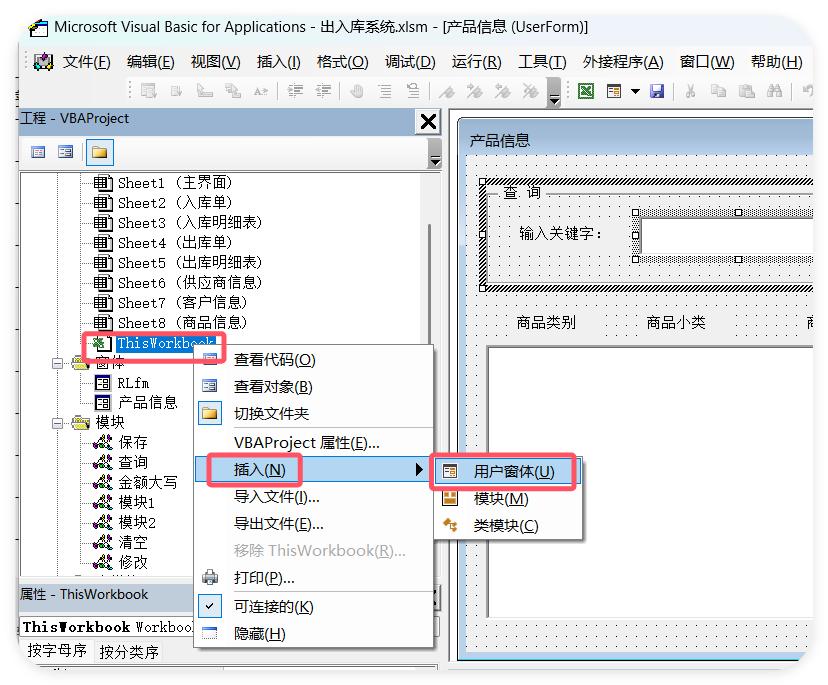Viewport: 828px width, 685px height.
Task: Click the Previous Bookmark icon
Action: pyautogui.click(x=503, y=91)
